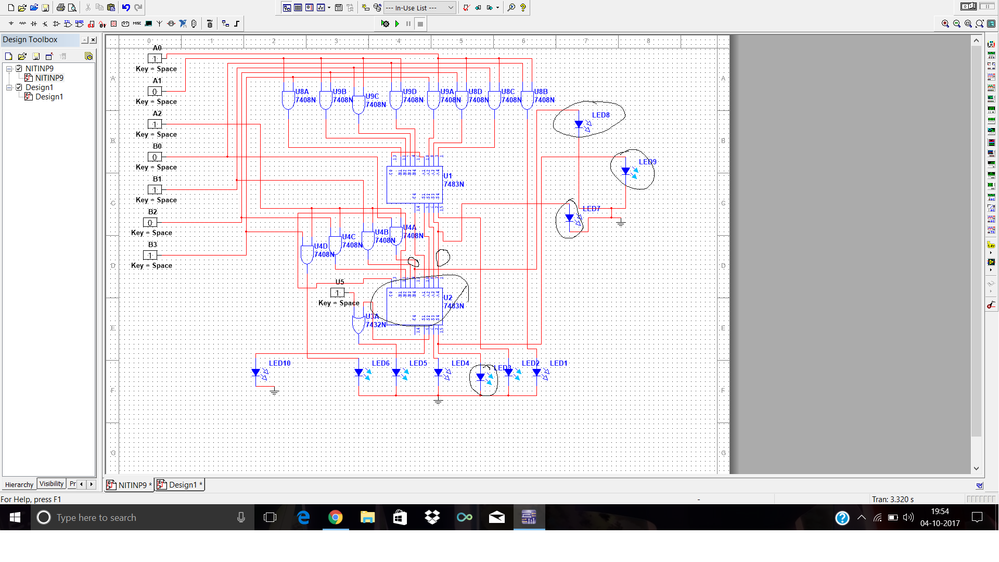Viewport: 999px width, 562px height.
Task: Create new design in Design Toolbox
Action: [x=9, y=56]
